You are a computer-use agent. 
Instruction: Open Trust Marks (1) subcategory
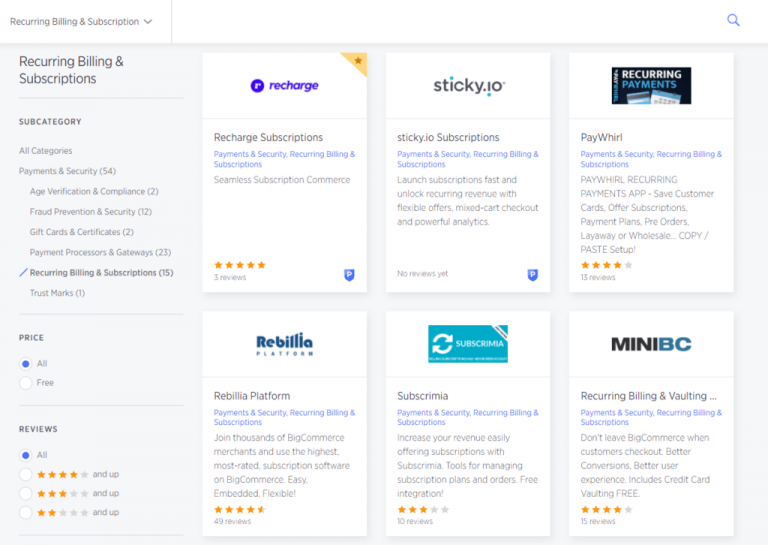[57, 293]
